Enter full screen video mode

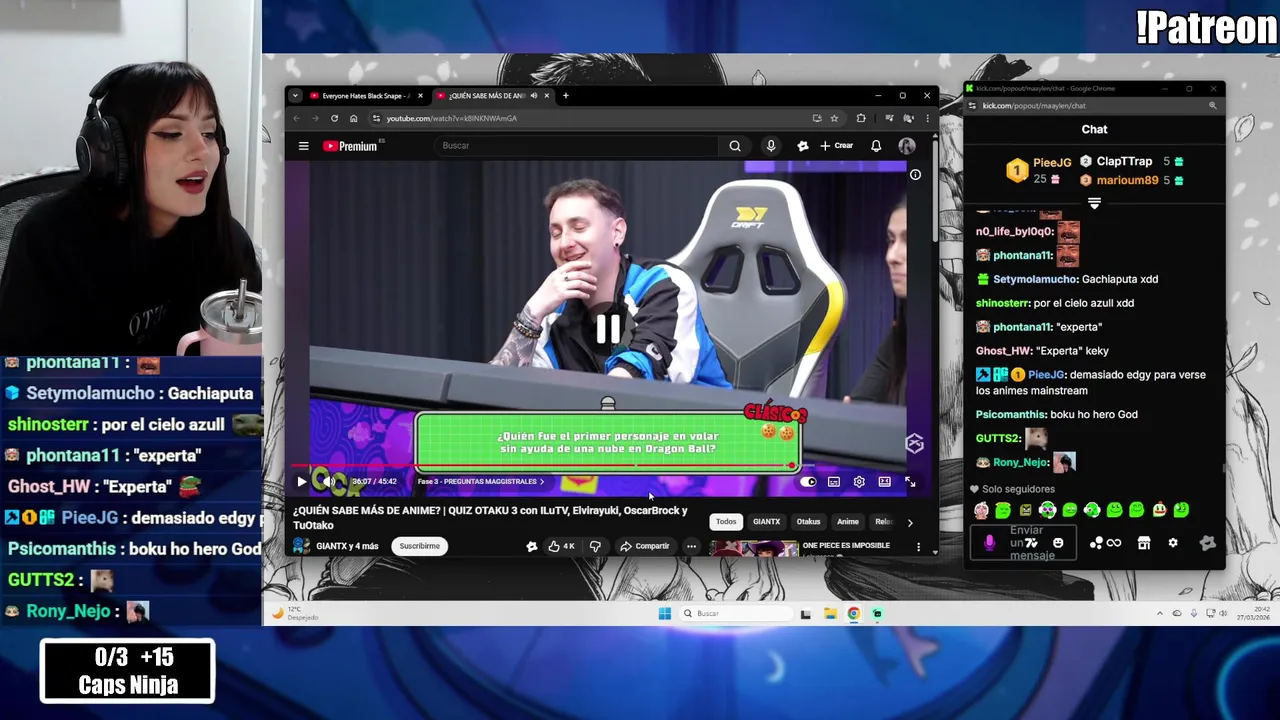[x=910, y=482]
